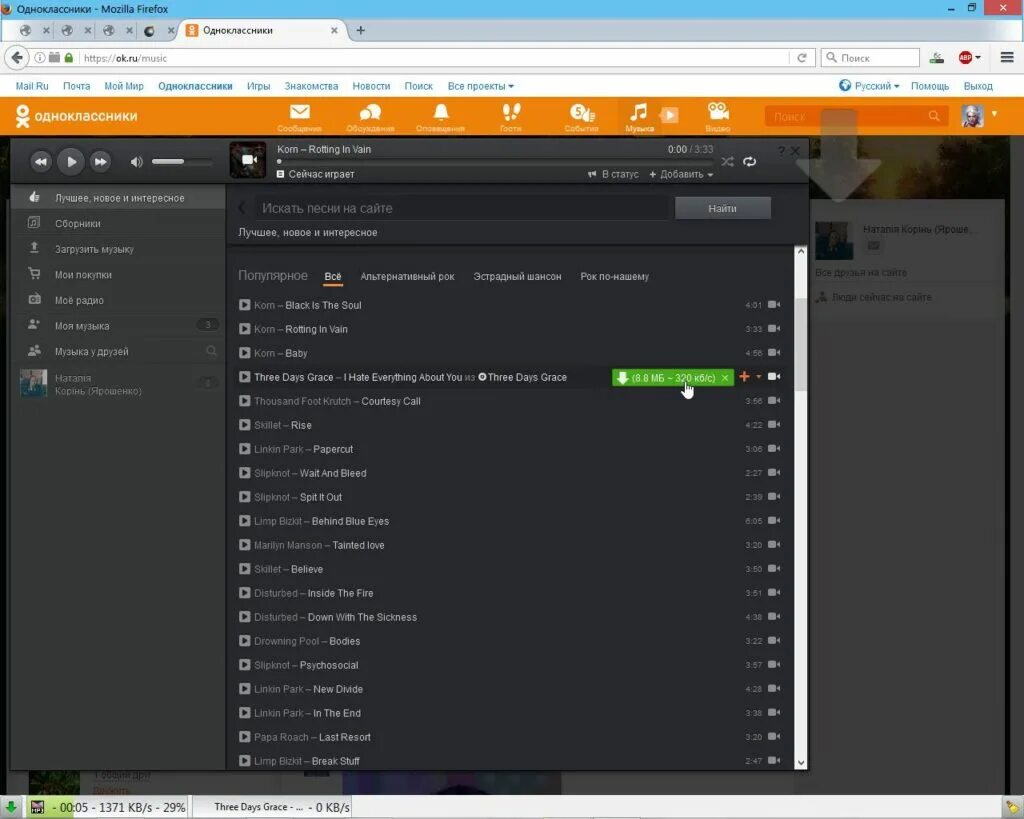The width and height of the screenshot is (1024, 819).
Task: Play Korn – Baby track
Action: click(244, 353)
